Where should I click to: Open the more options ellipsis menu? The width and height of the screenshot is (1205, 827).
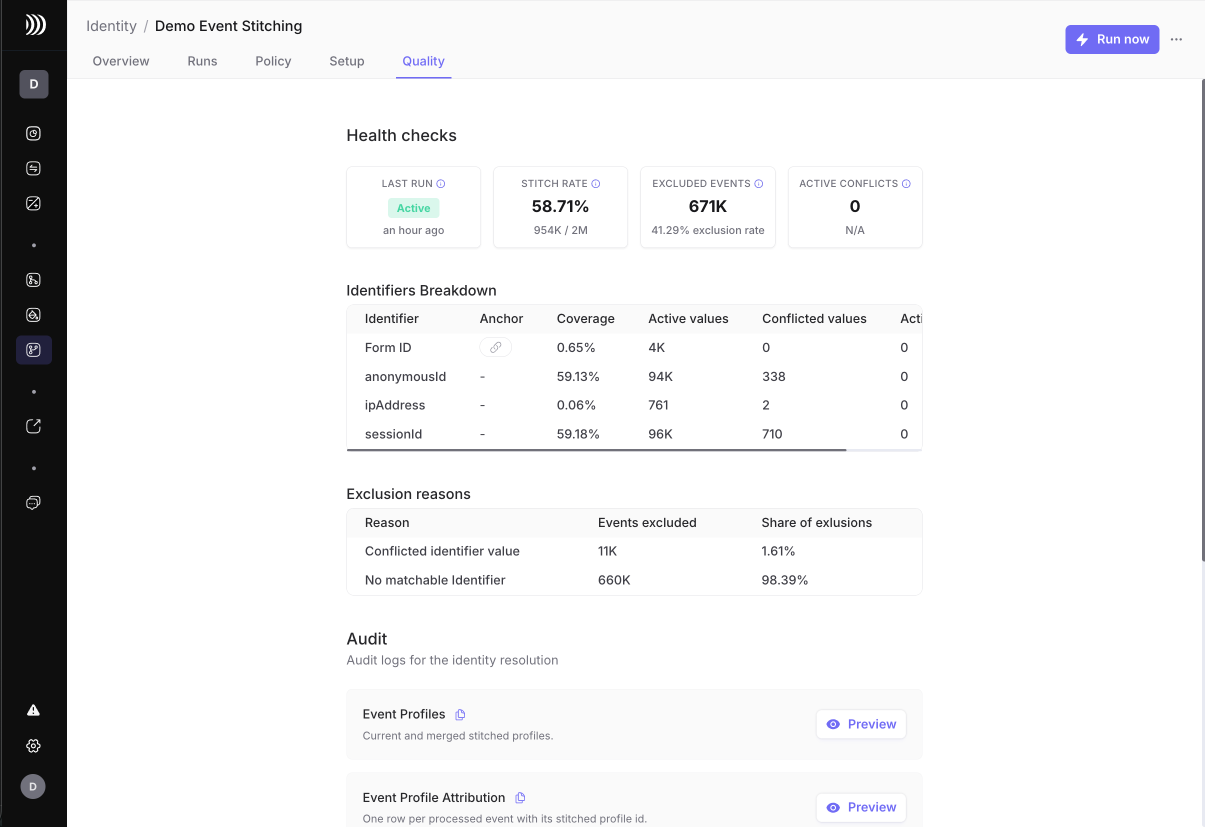(1176, 39)
